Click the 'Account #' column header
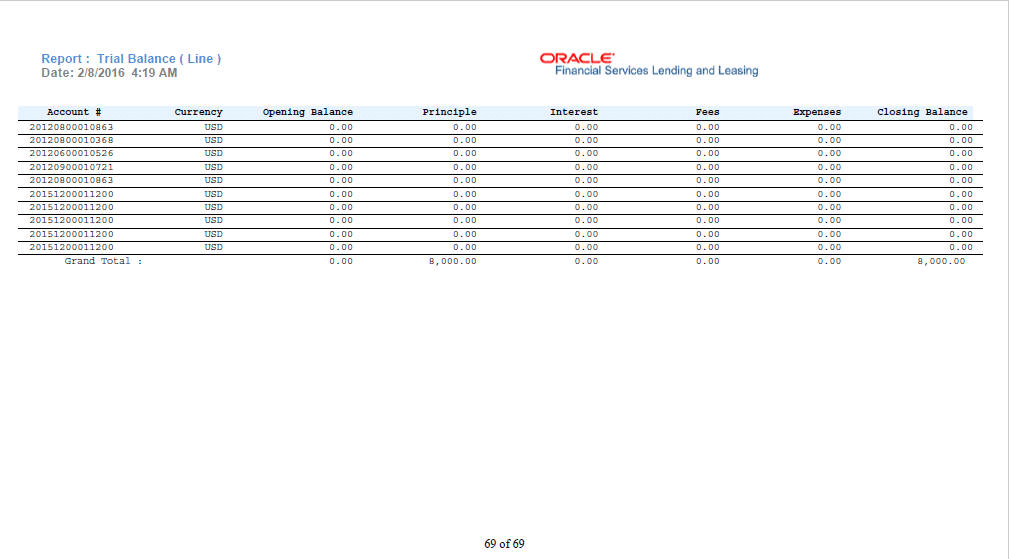This screenshot has width=1009, height=559. (74, 112)
